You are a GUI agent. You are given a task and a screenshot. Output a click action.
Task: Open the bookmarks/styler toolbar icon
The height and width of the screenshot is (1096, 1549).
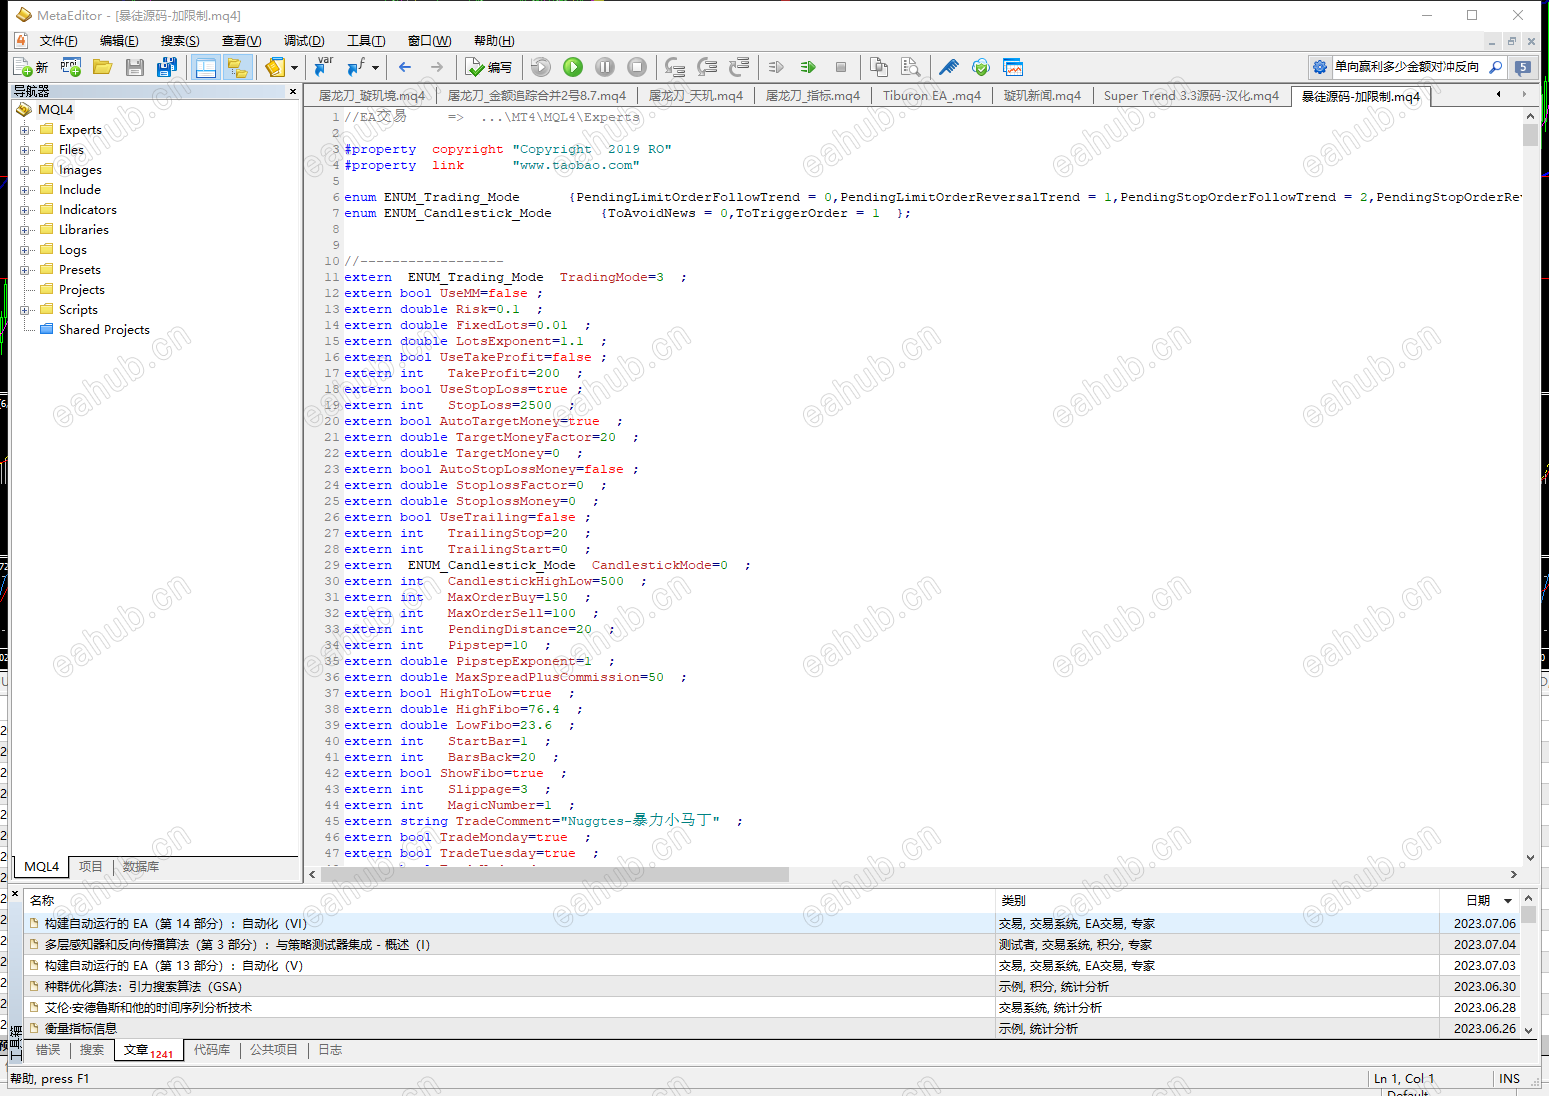[x=275, y=67]
